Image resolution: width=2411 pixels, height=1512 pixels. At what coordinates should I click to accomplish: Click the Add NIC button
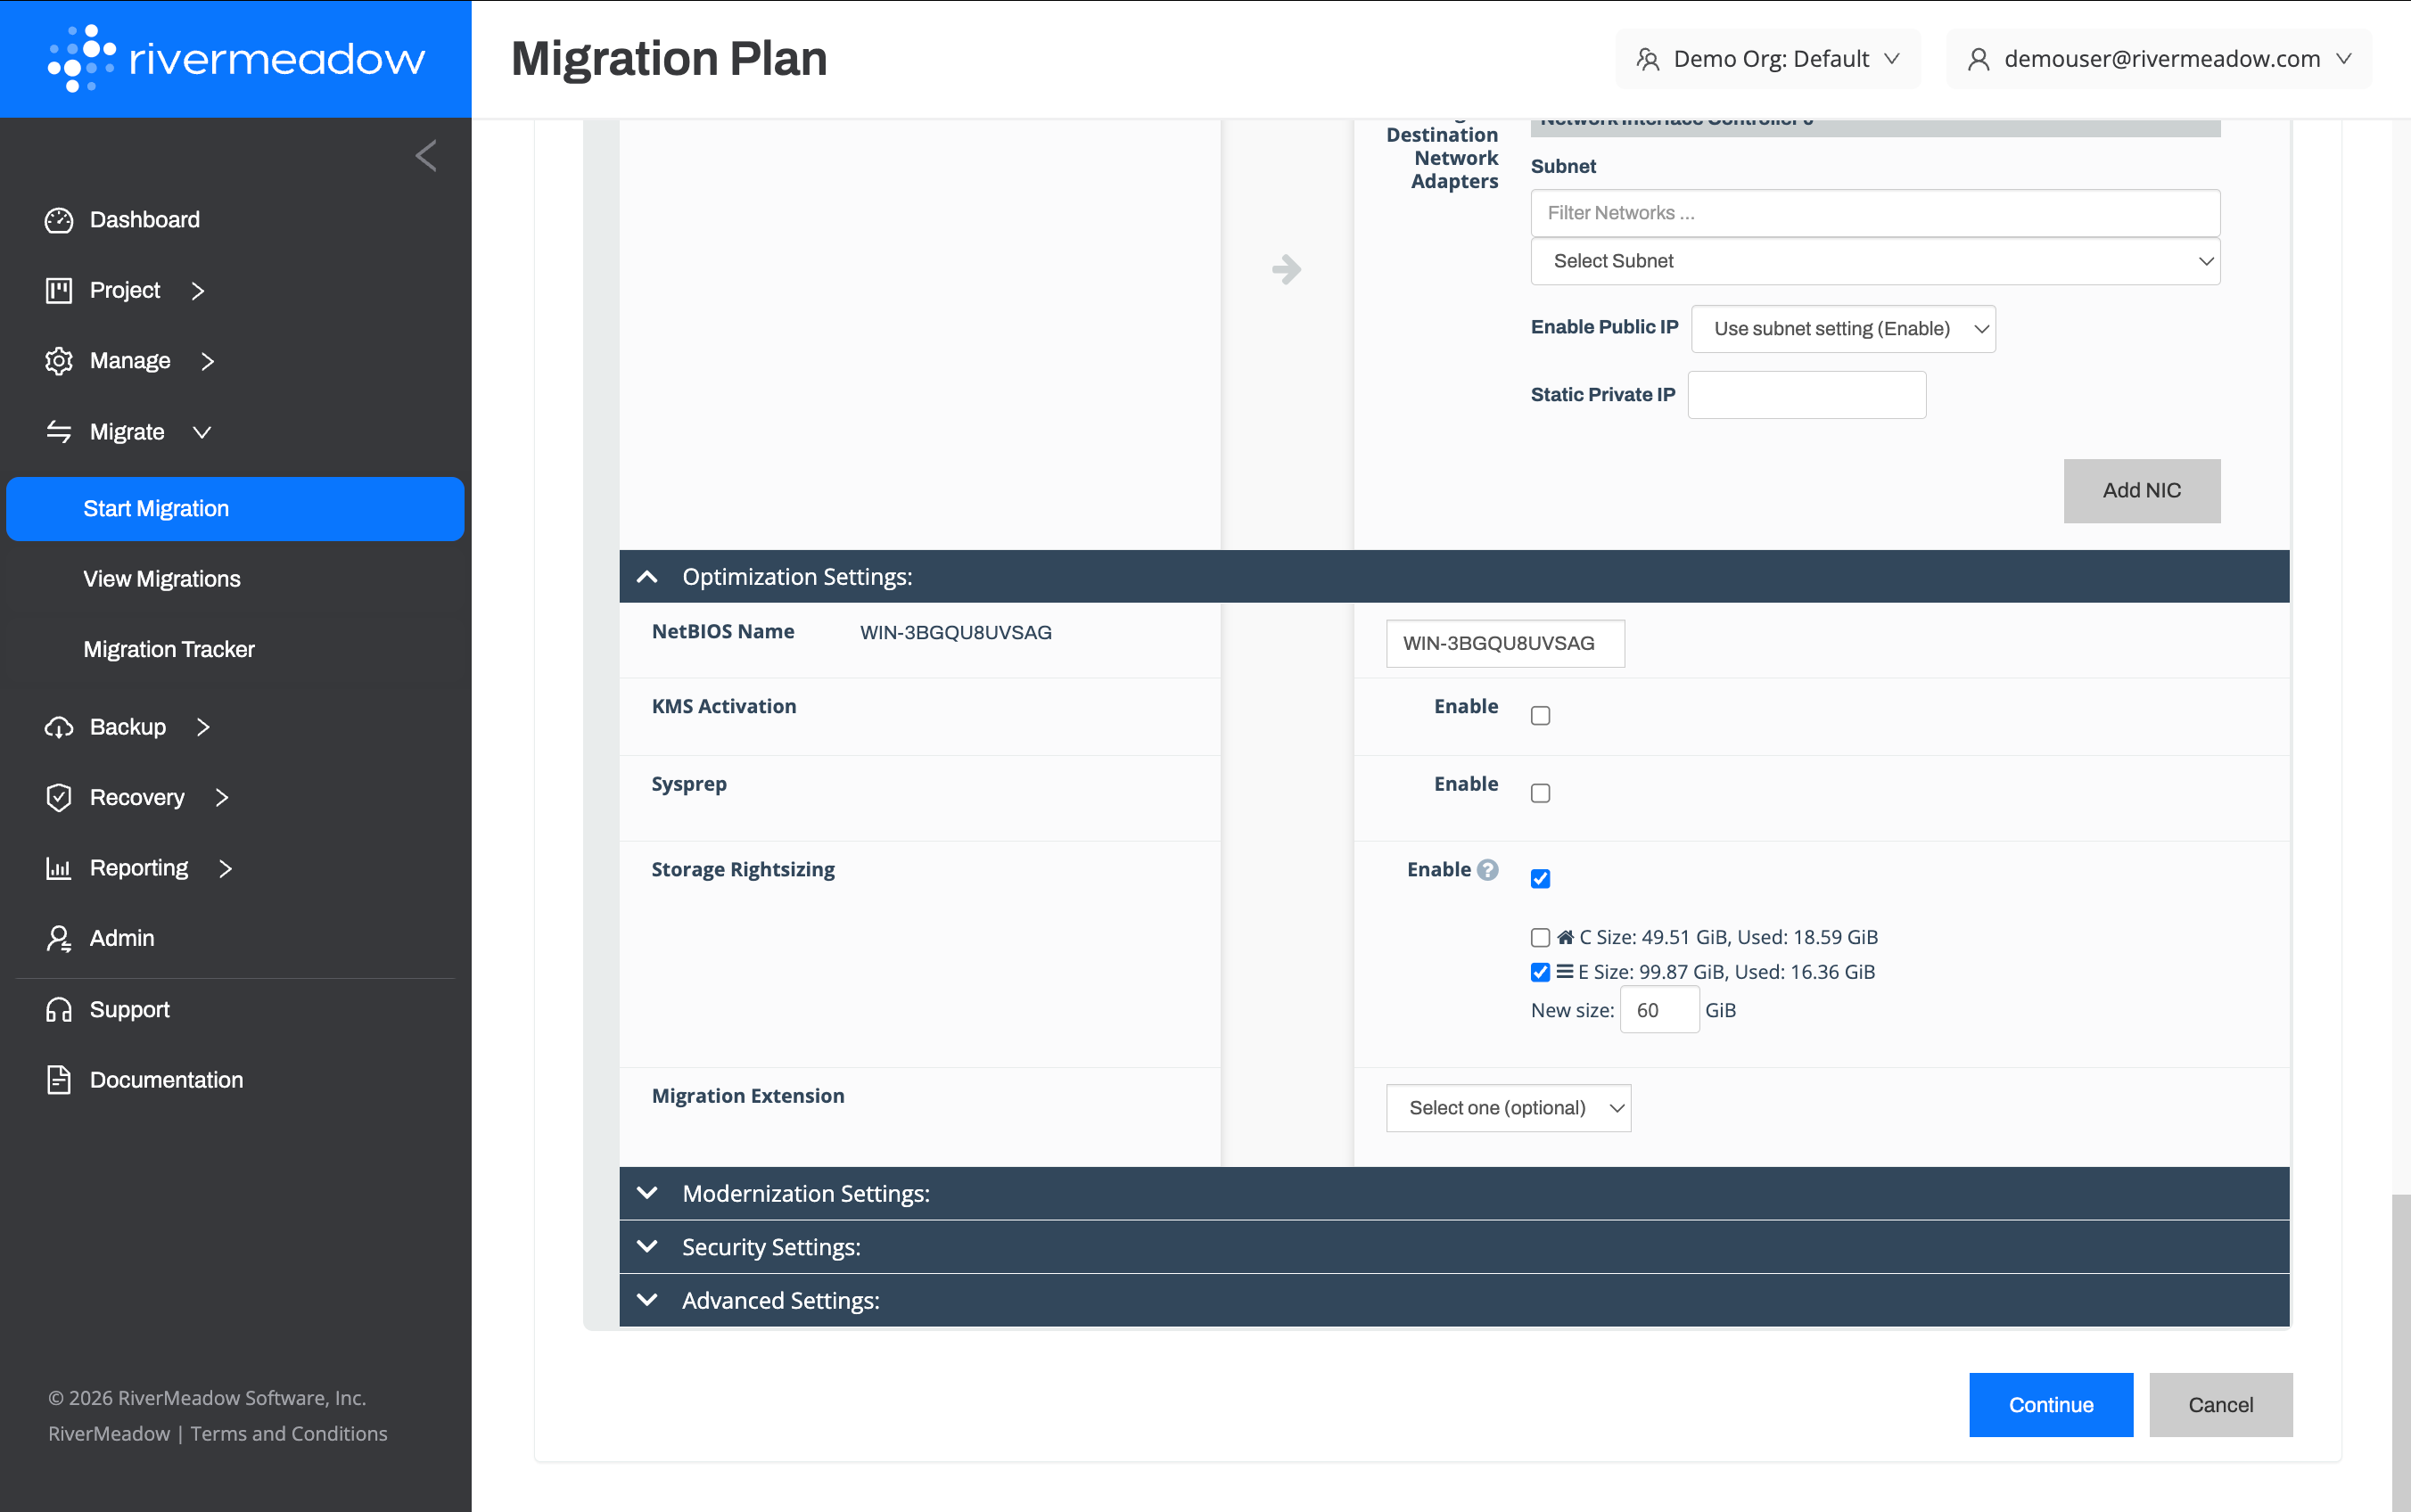[x=2141, y=491]
